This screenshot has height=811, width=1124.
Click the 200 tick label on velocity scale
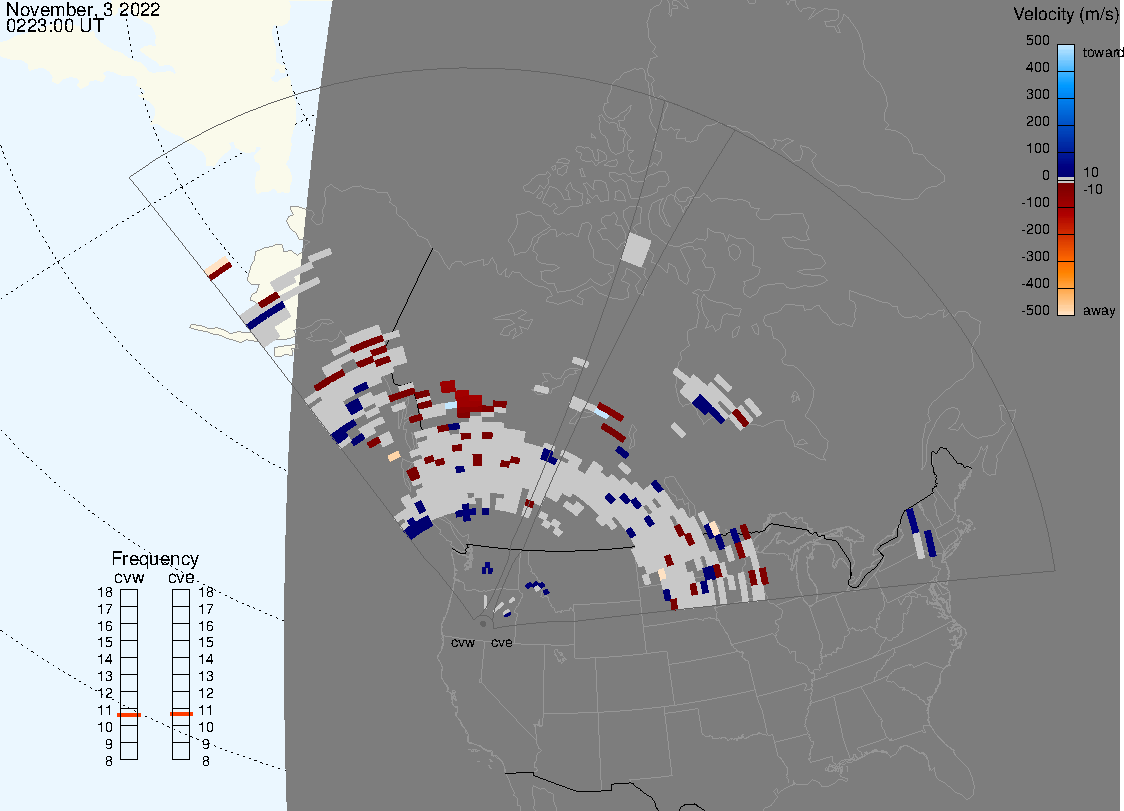click(1037, 121)
